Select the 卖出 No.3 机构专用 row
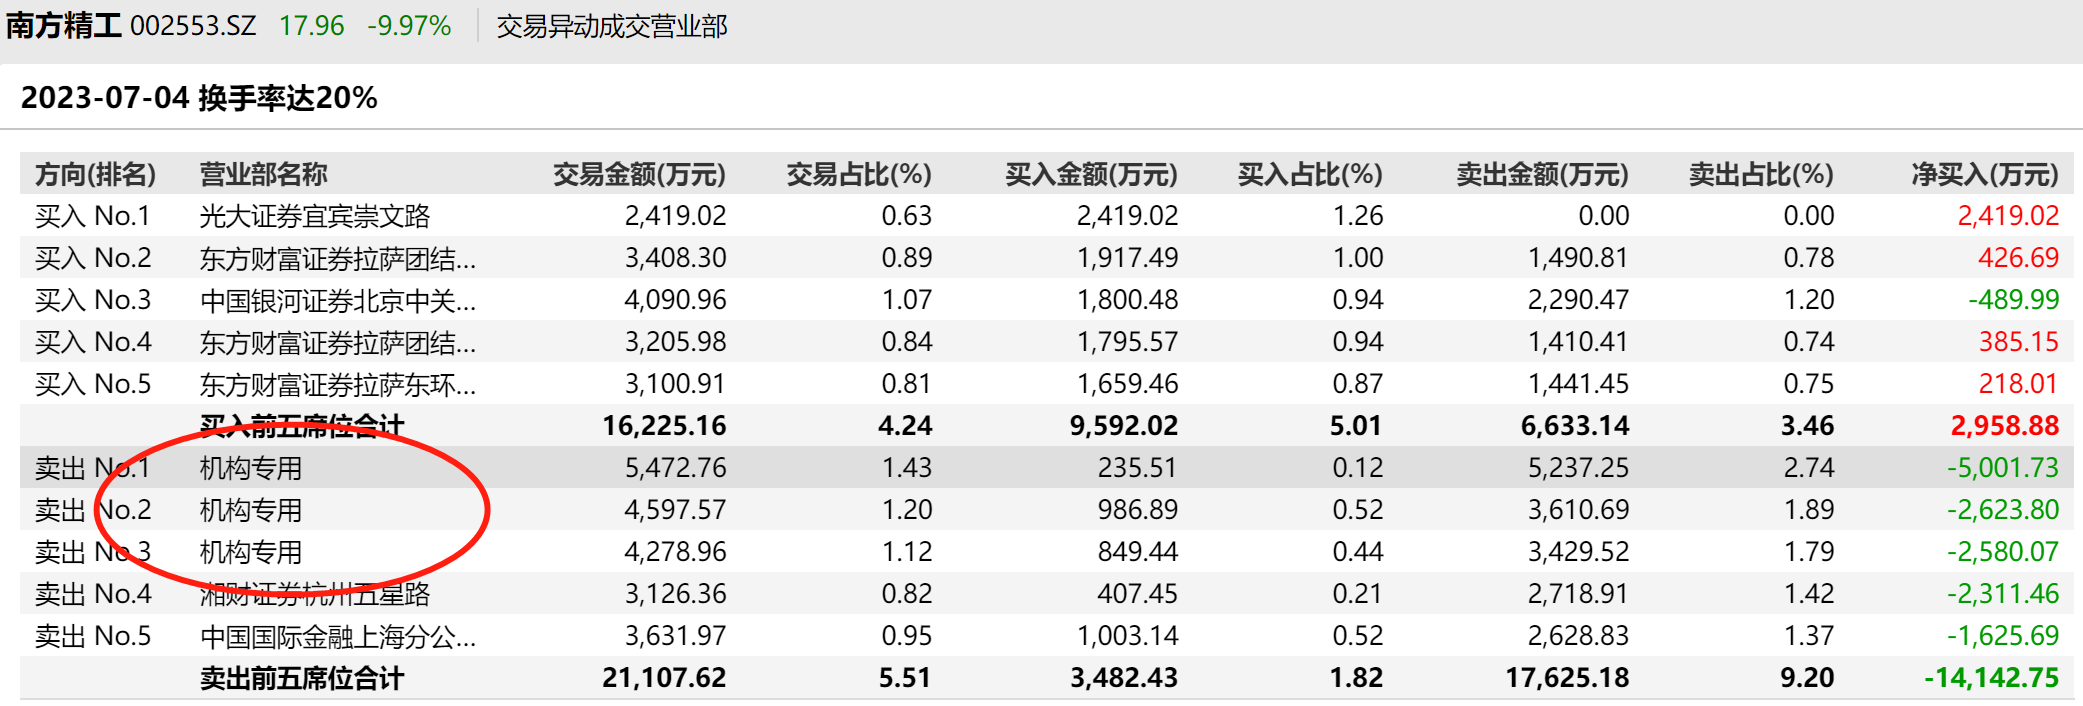 click(250, 552)
